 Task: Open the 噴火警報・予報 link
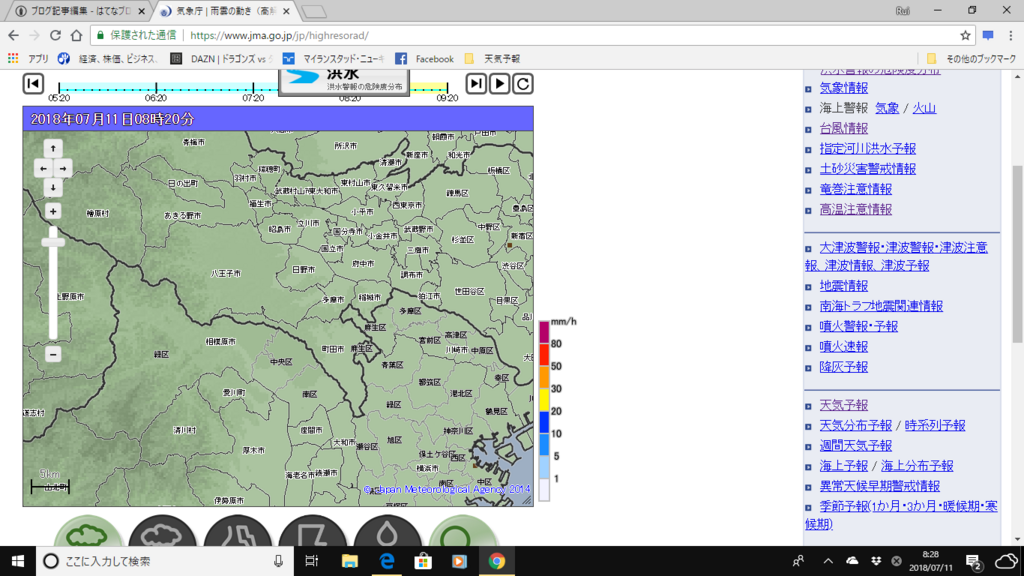point(859,326)
